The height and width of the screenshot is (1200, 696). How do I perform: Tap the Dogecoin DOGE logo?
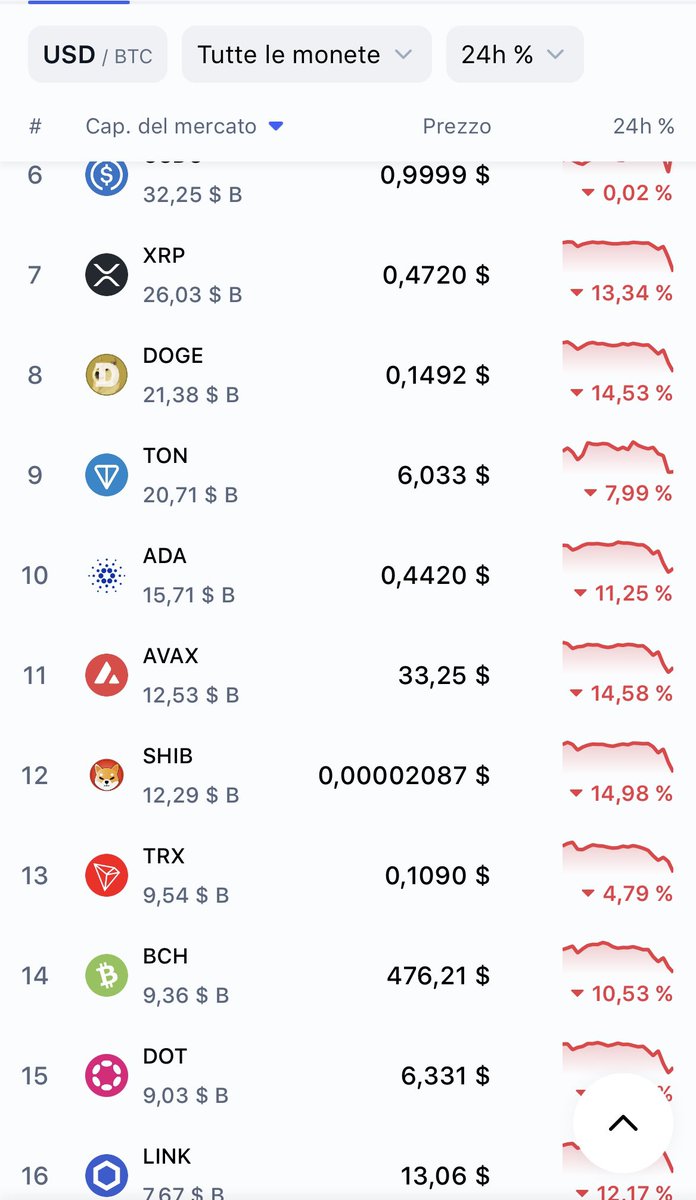[x=106, y=375]
